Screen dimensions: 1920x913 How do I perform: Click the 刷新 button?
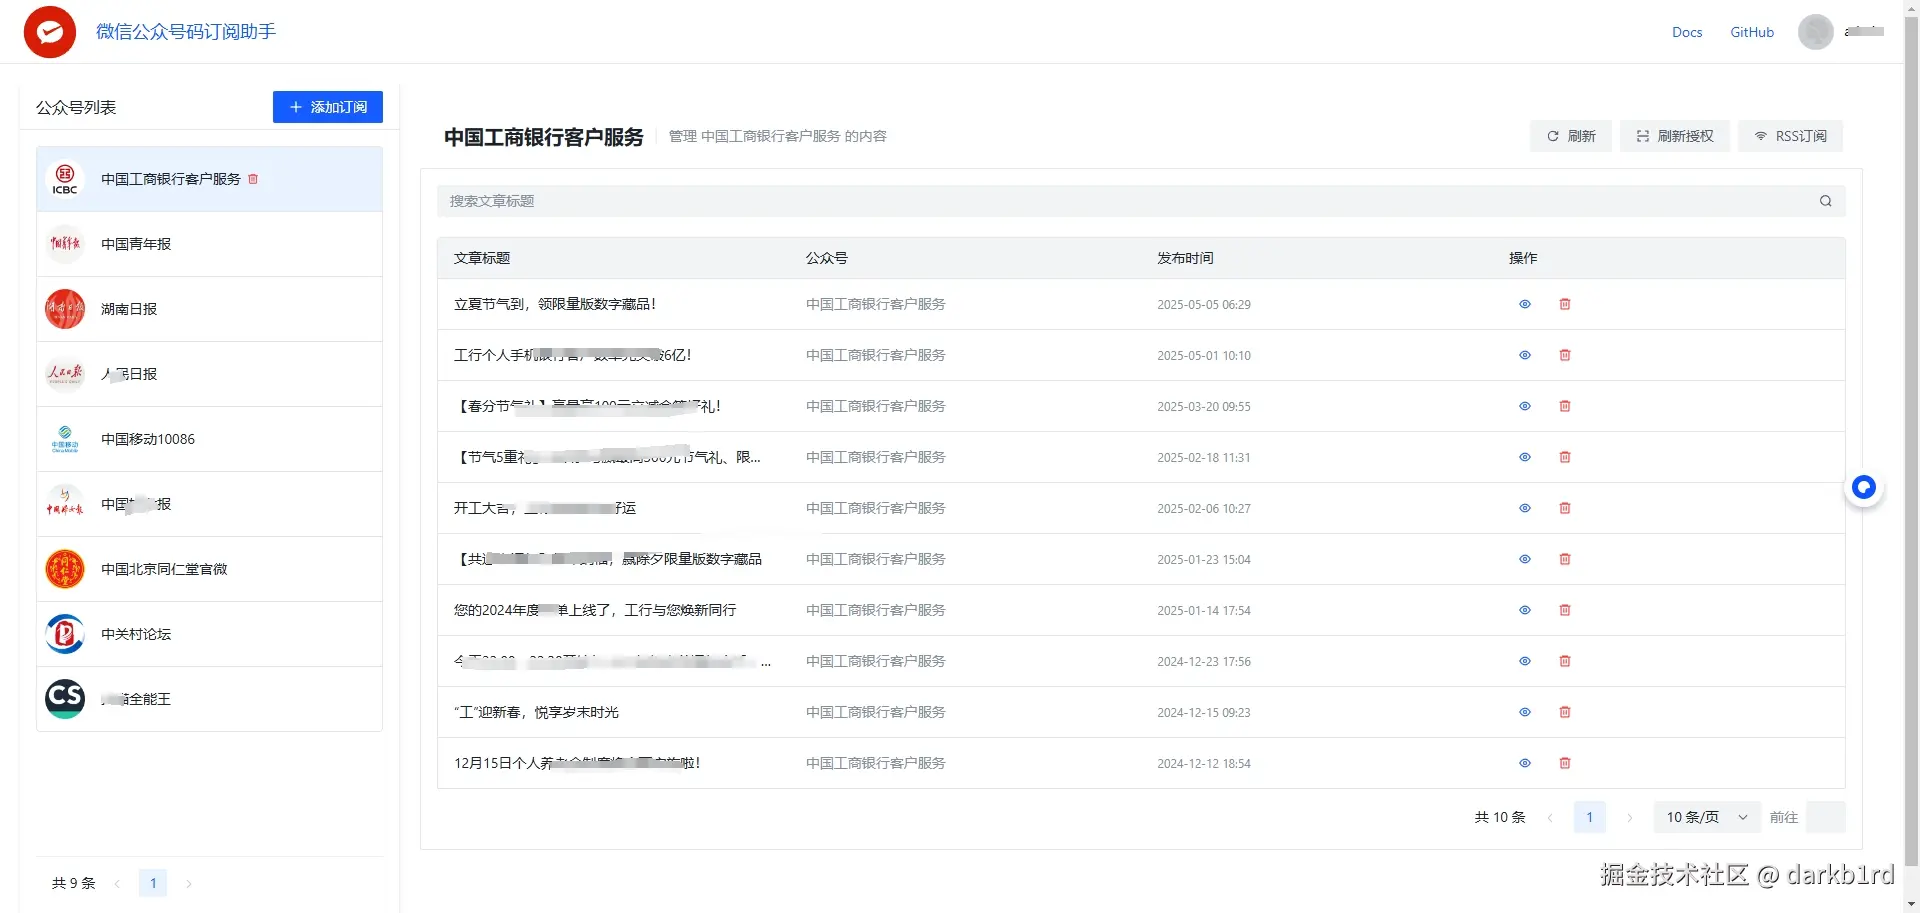coord(1571,136)
